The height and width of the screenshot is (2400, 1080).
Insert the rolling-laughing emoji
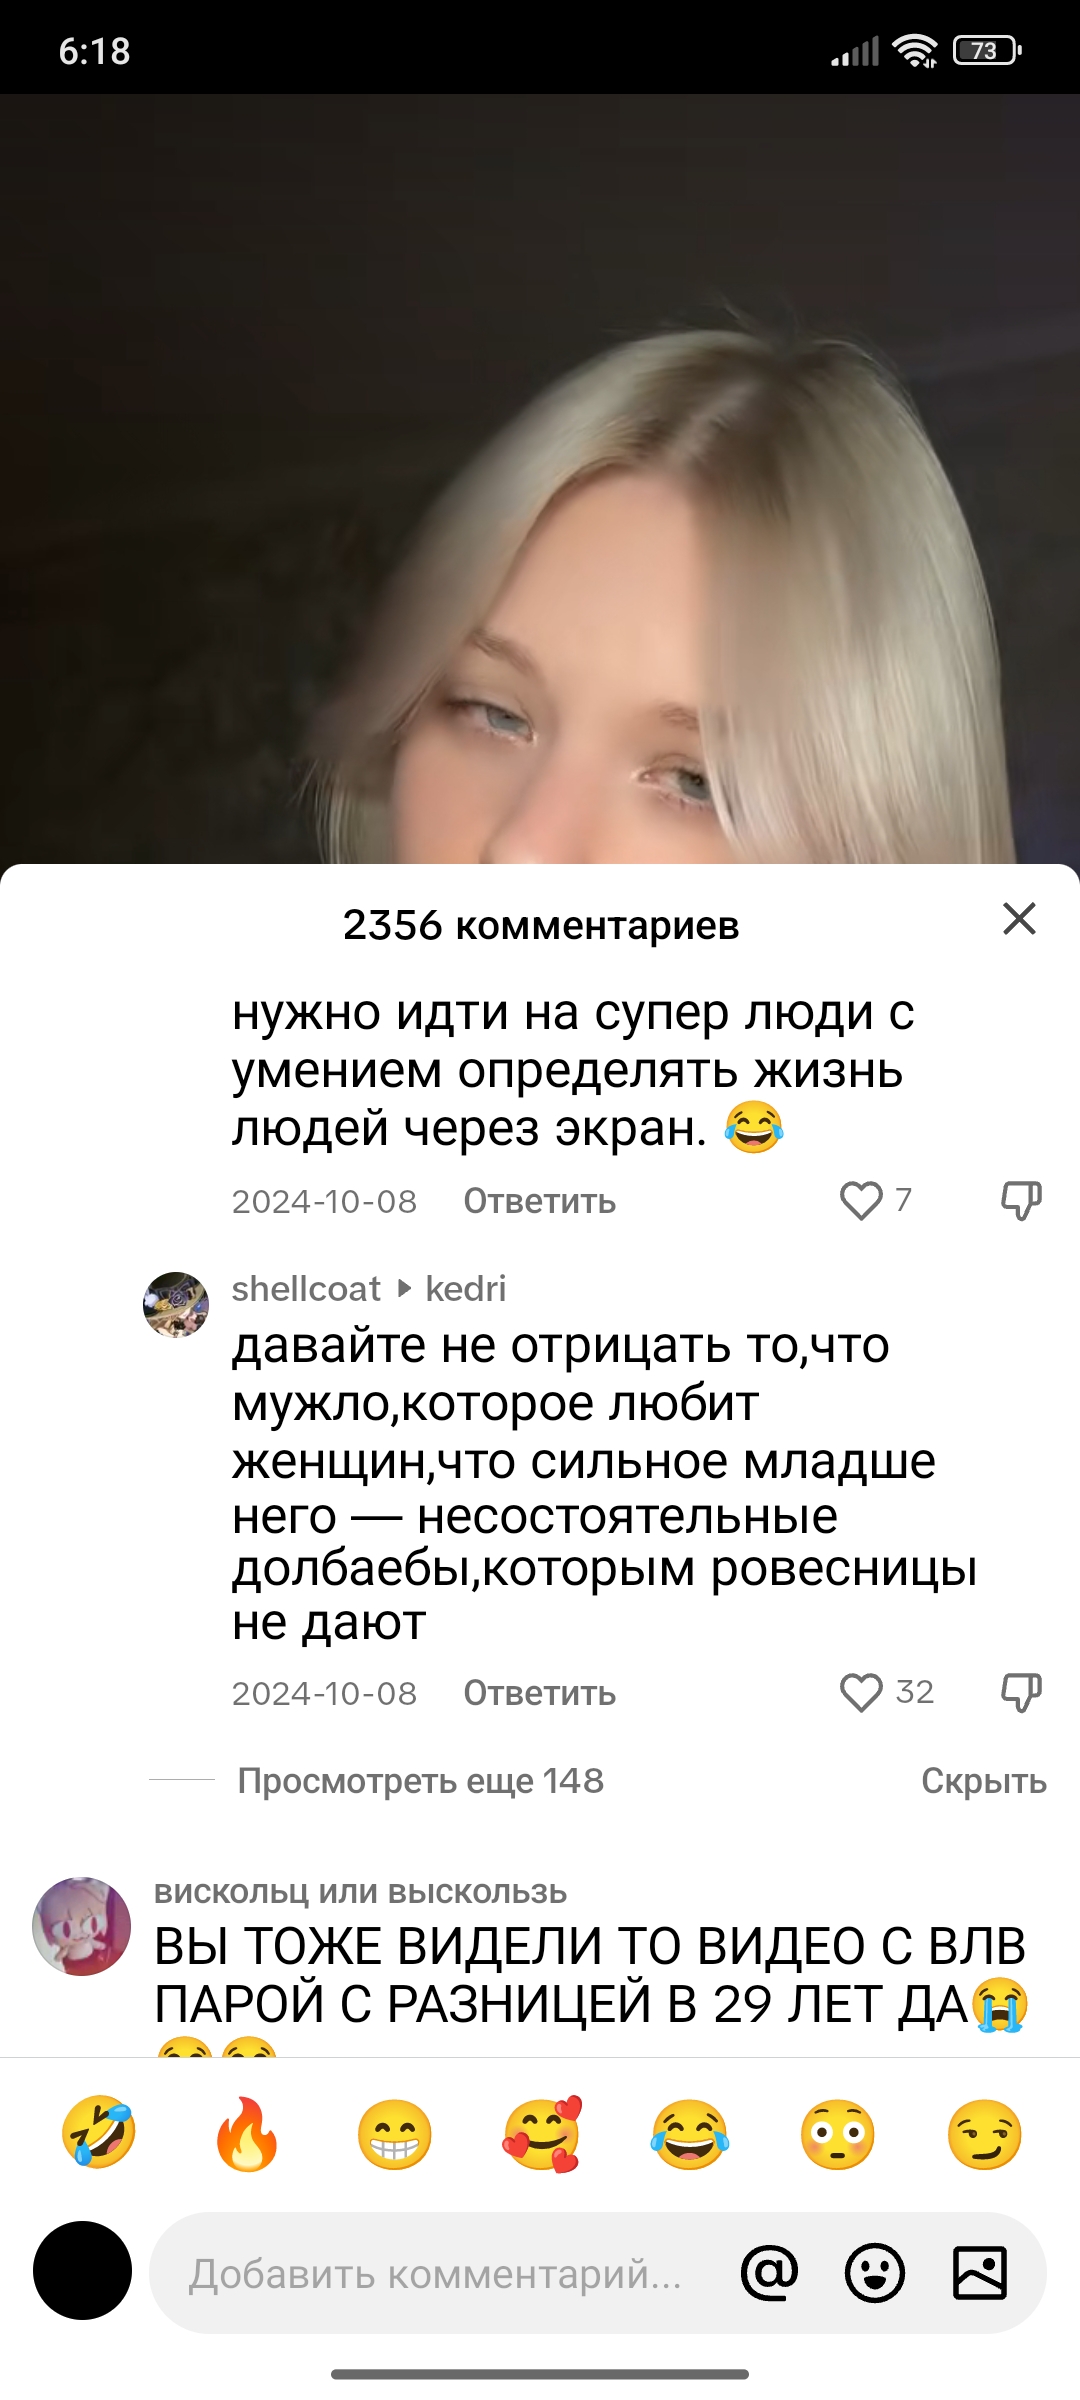[99, 2134]
